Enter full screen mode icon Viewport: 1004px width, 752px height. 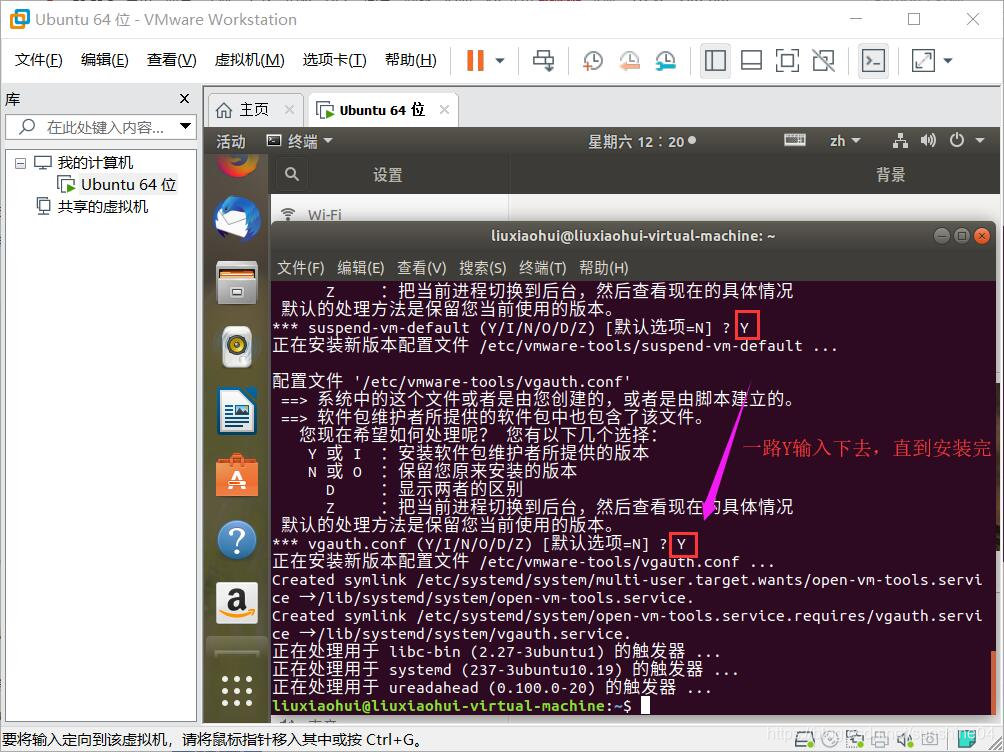pyautogui.click(x=787, y=61)
